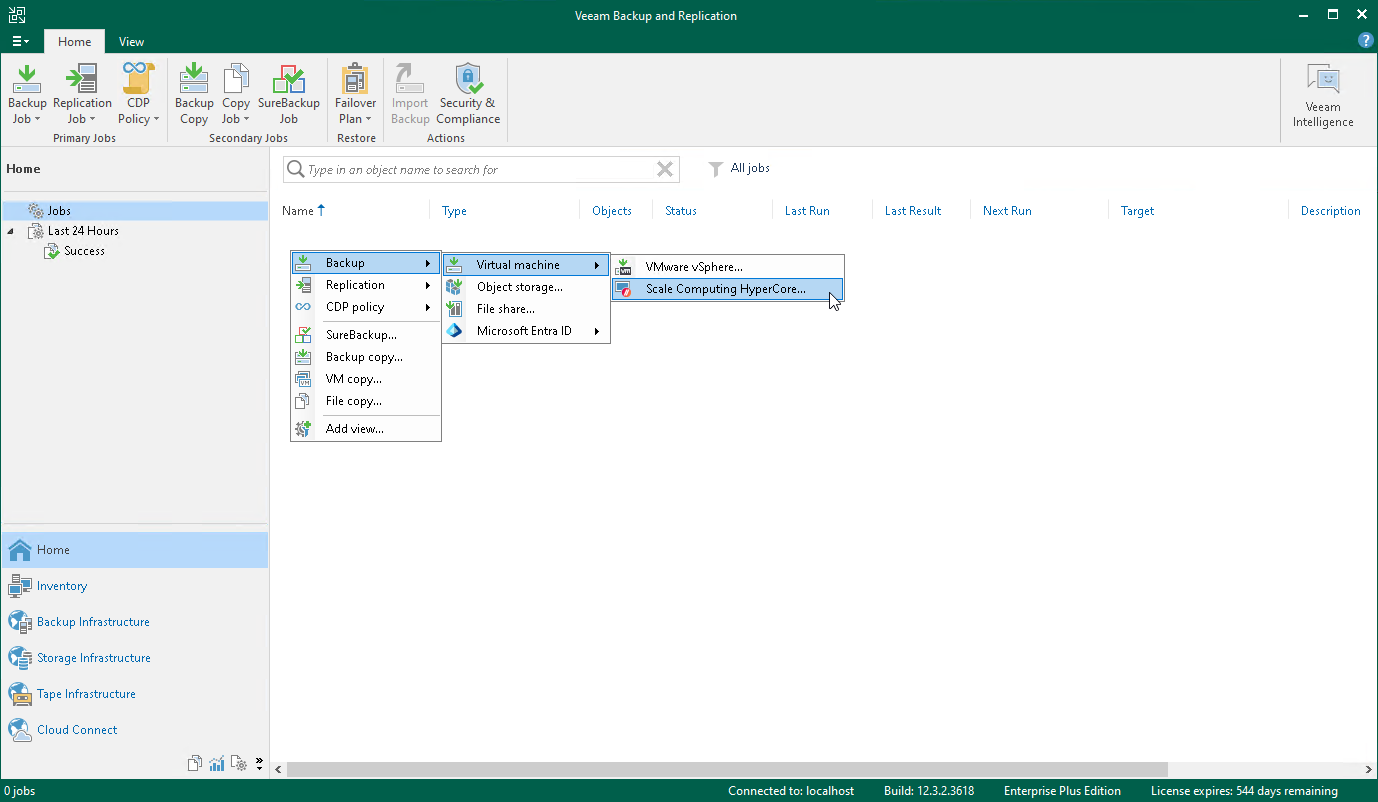Sort by the Last Result column

pyautogui.click(x=913, y=211)
